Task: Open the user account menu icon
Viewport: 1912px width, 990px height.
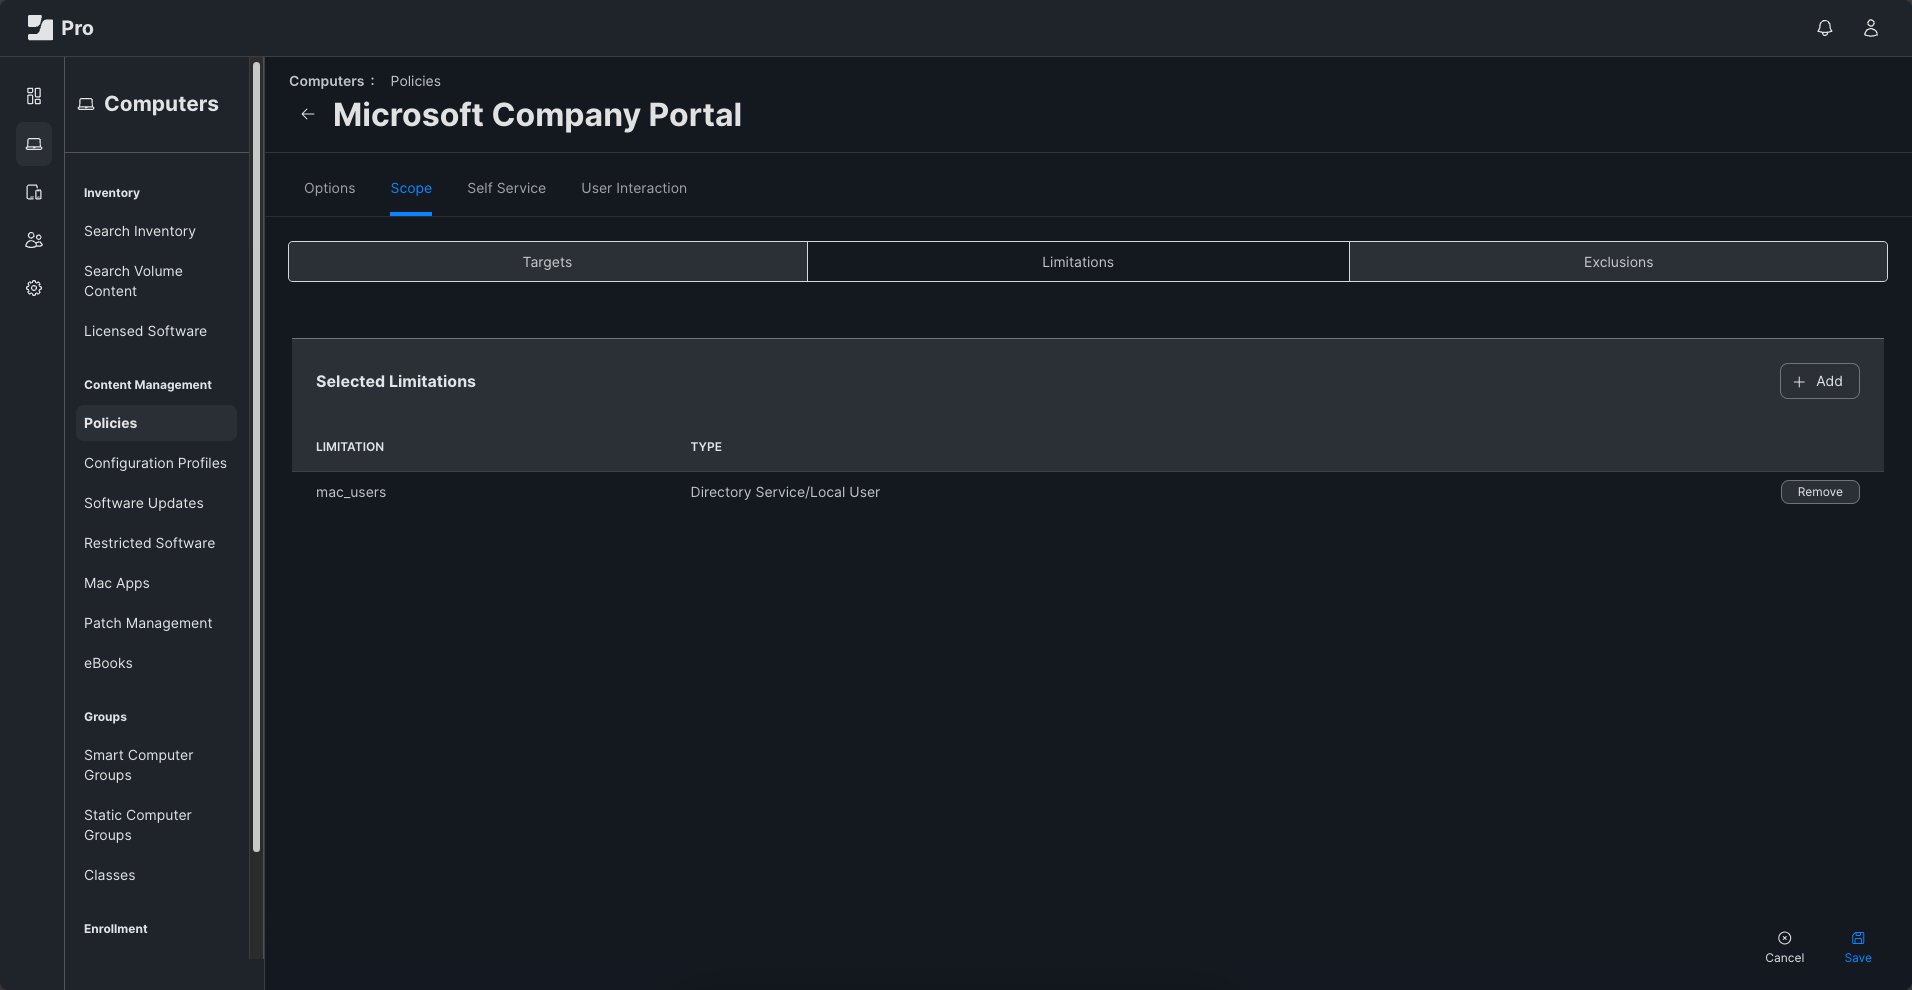Action: coord(1871,28)
